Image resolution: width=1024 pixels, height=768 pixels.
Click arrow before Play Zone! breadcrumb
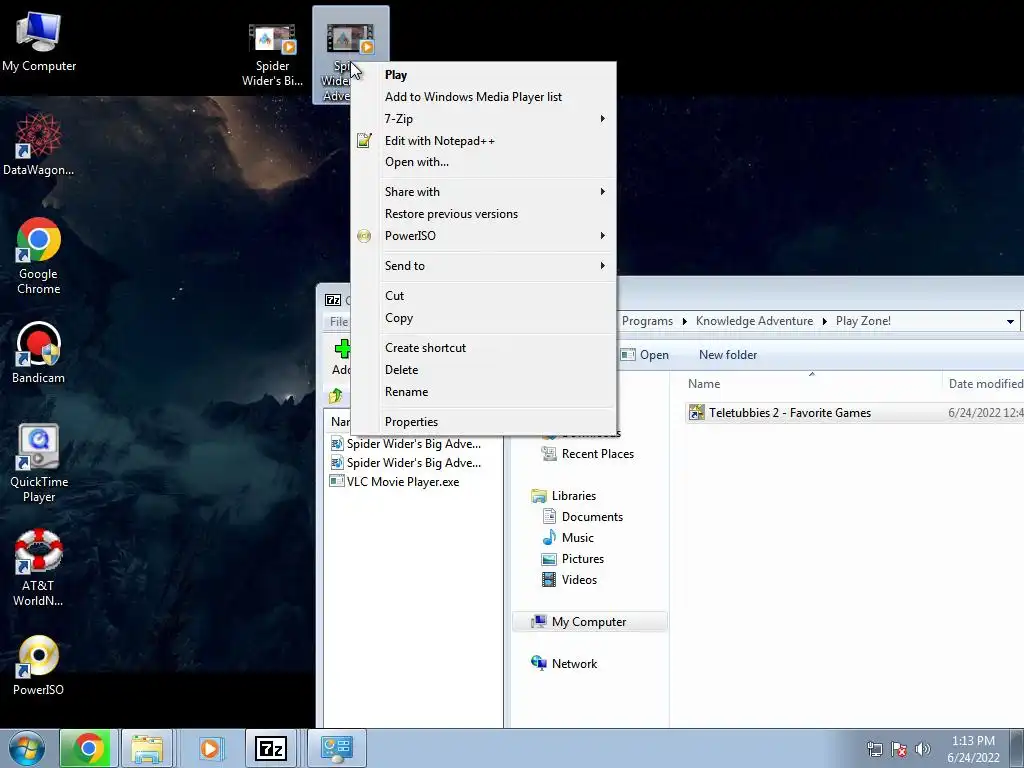(x=824, y=321)
